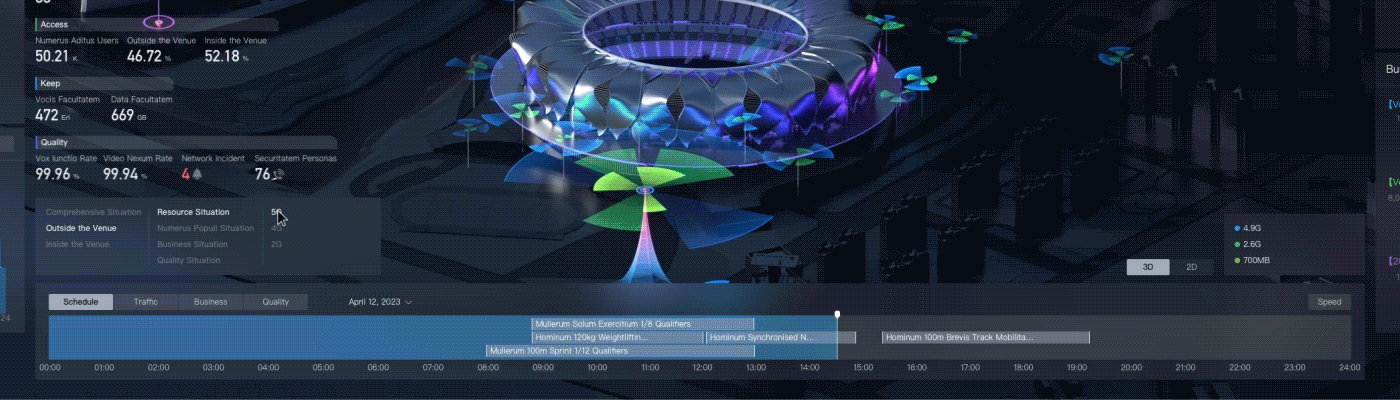The image size is (1400, 400).
Task: Click the large green antenna marker on the map
Action: [644, 188]
